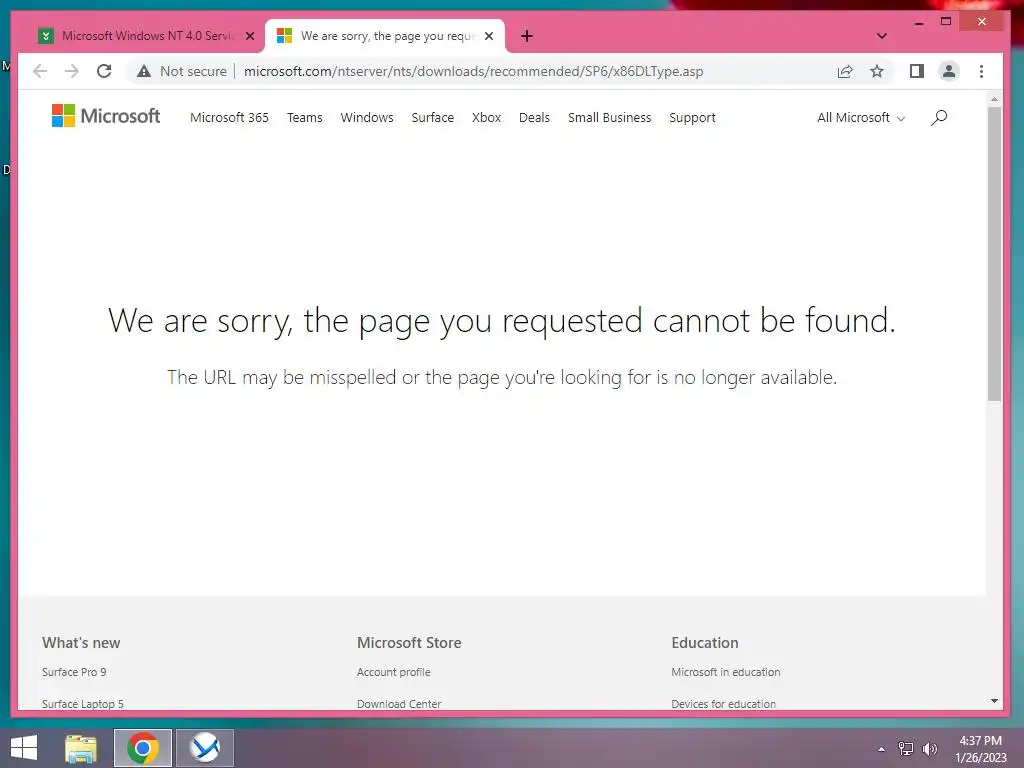Screen dimensions: 1024x768
Task: Click the browser forward arrow
Action: pos(72,71)
